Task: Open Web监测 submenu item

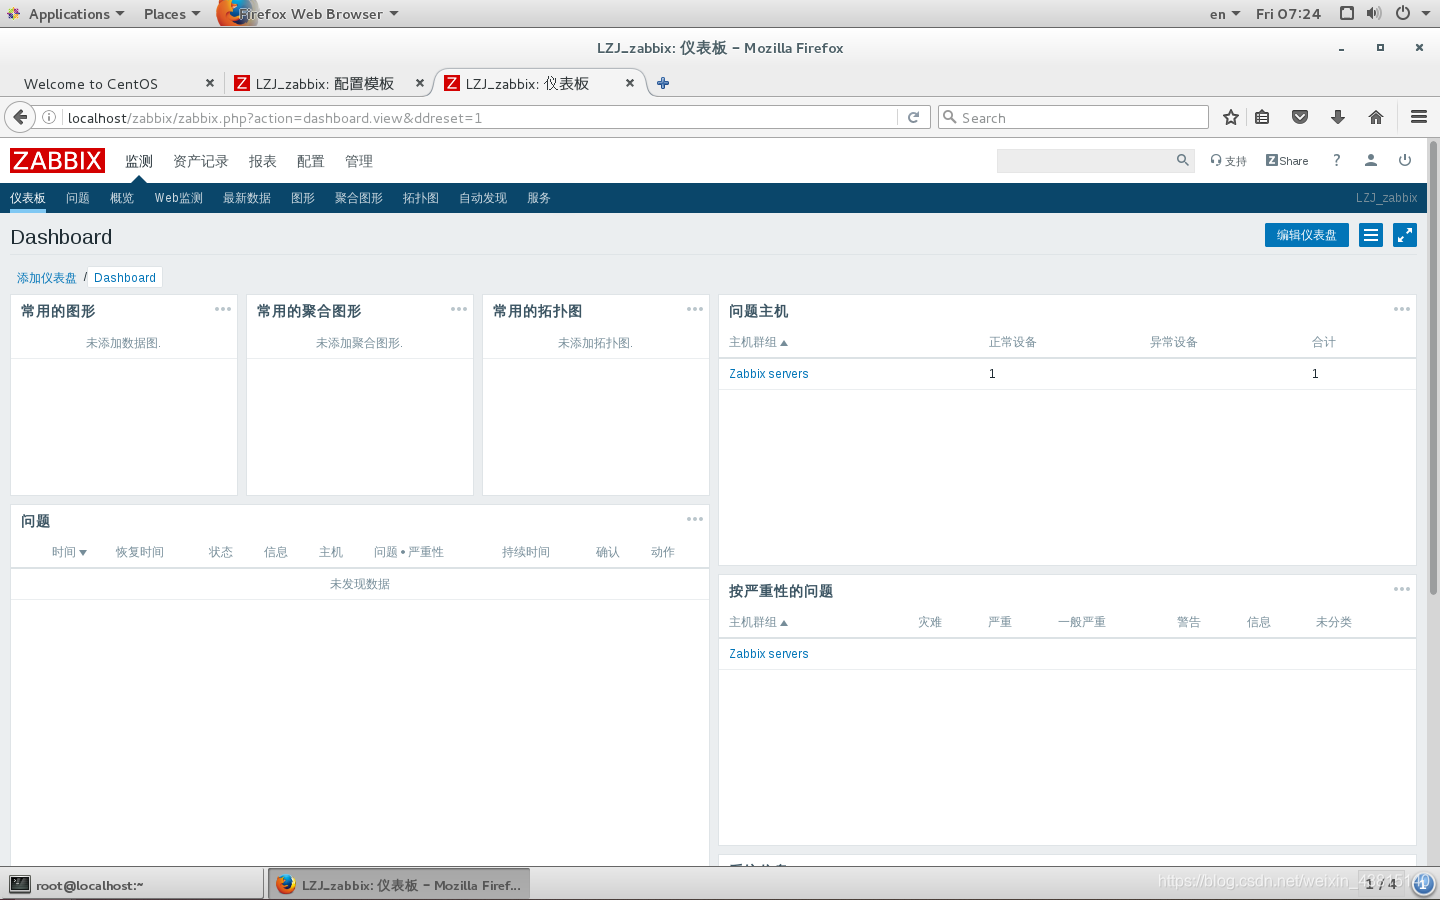Action: pos(179,198)
